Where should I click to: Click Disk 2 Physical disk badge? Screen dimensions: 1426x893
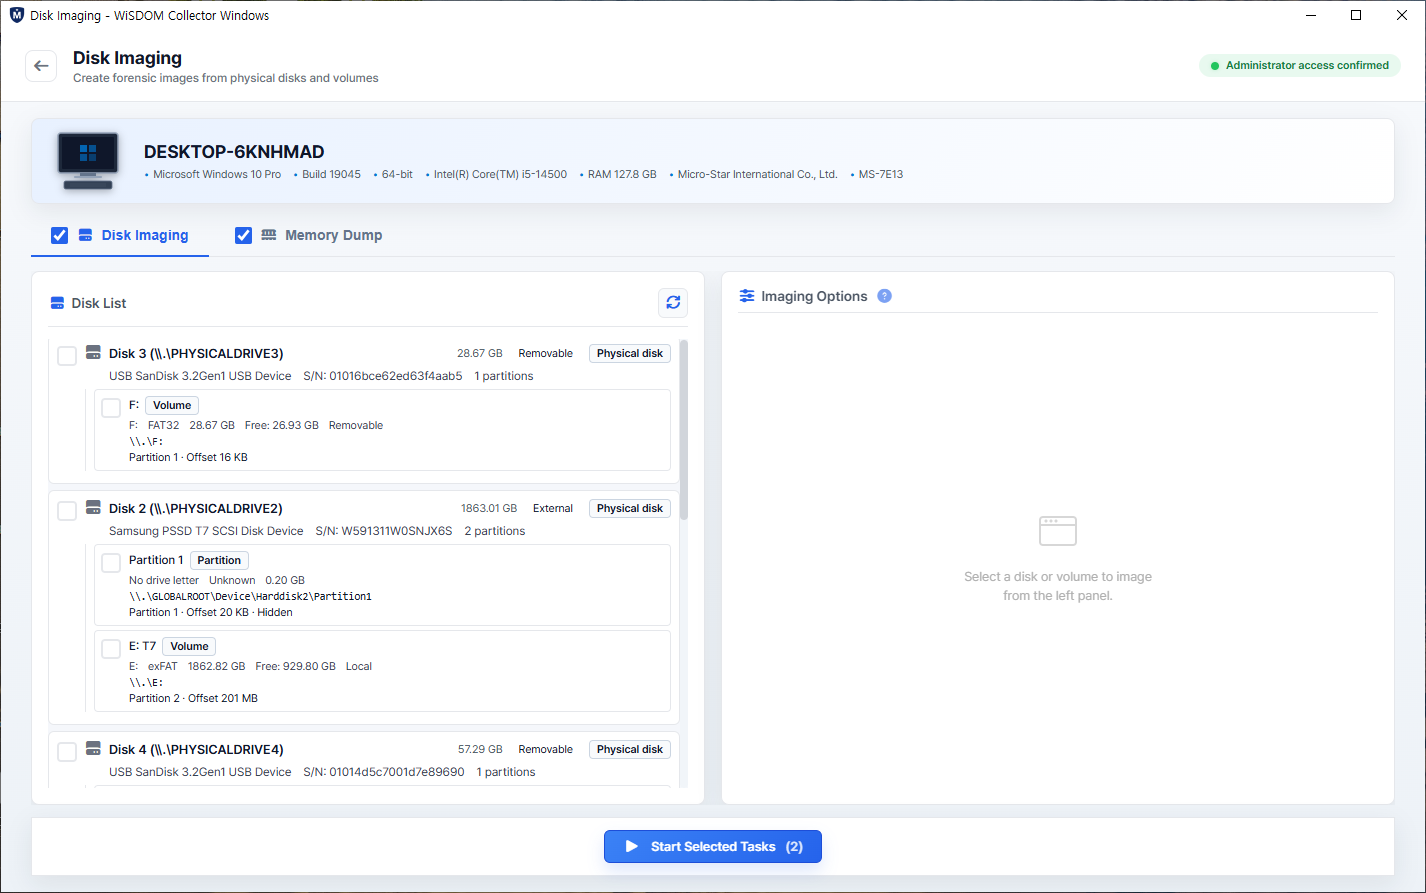(x=630, y=508)
